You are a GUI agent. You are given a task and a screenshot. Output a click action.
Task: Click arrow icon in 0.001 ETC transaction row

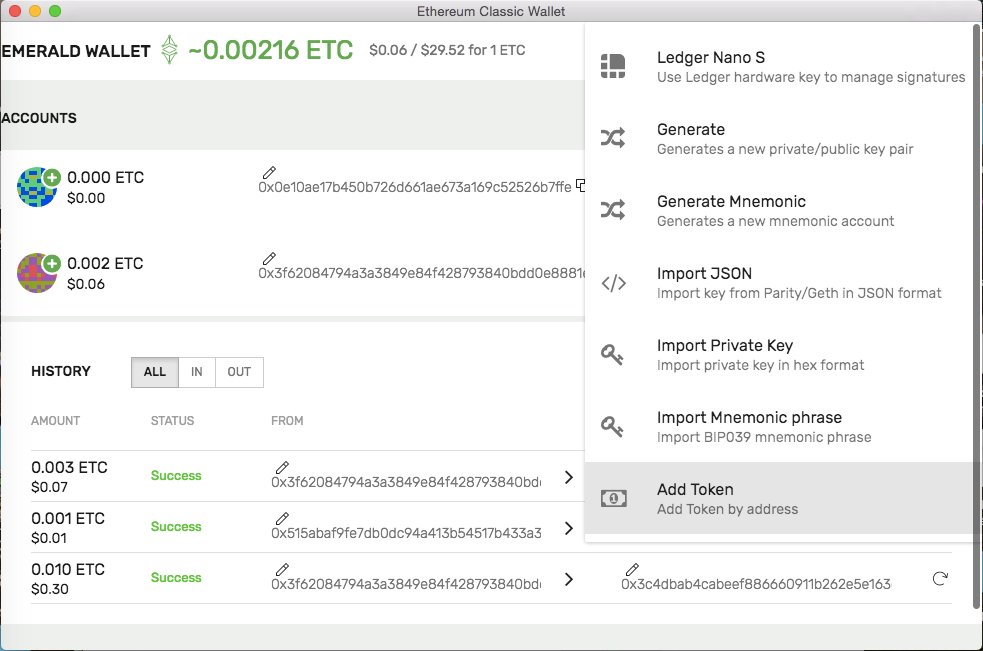click(x=569, y=528)
